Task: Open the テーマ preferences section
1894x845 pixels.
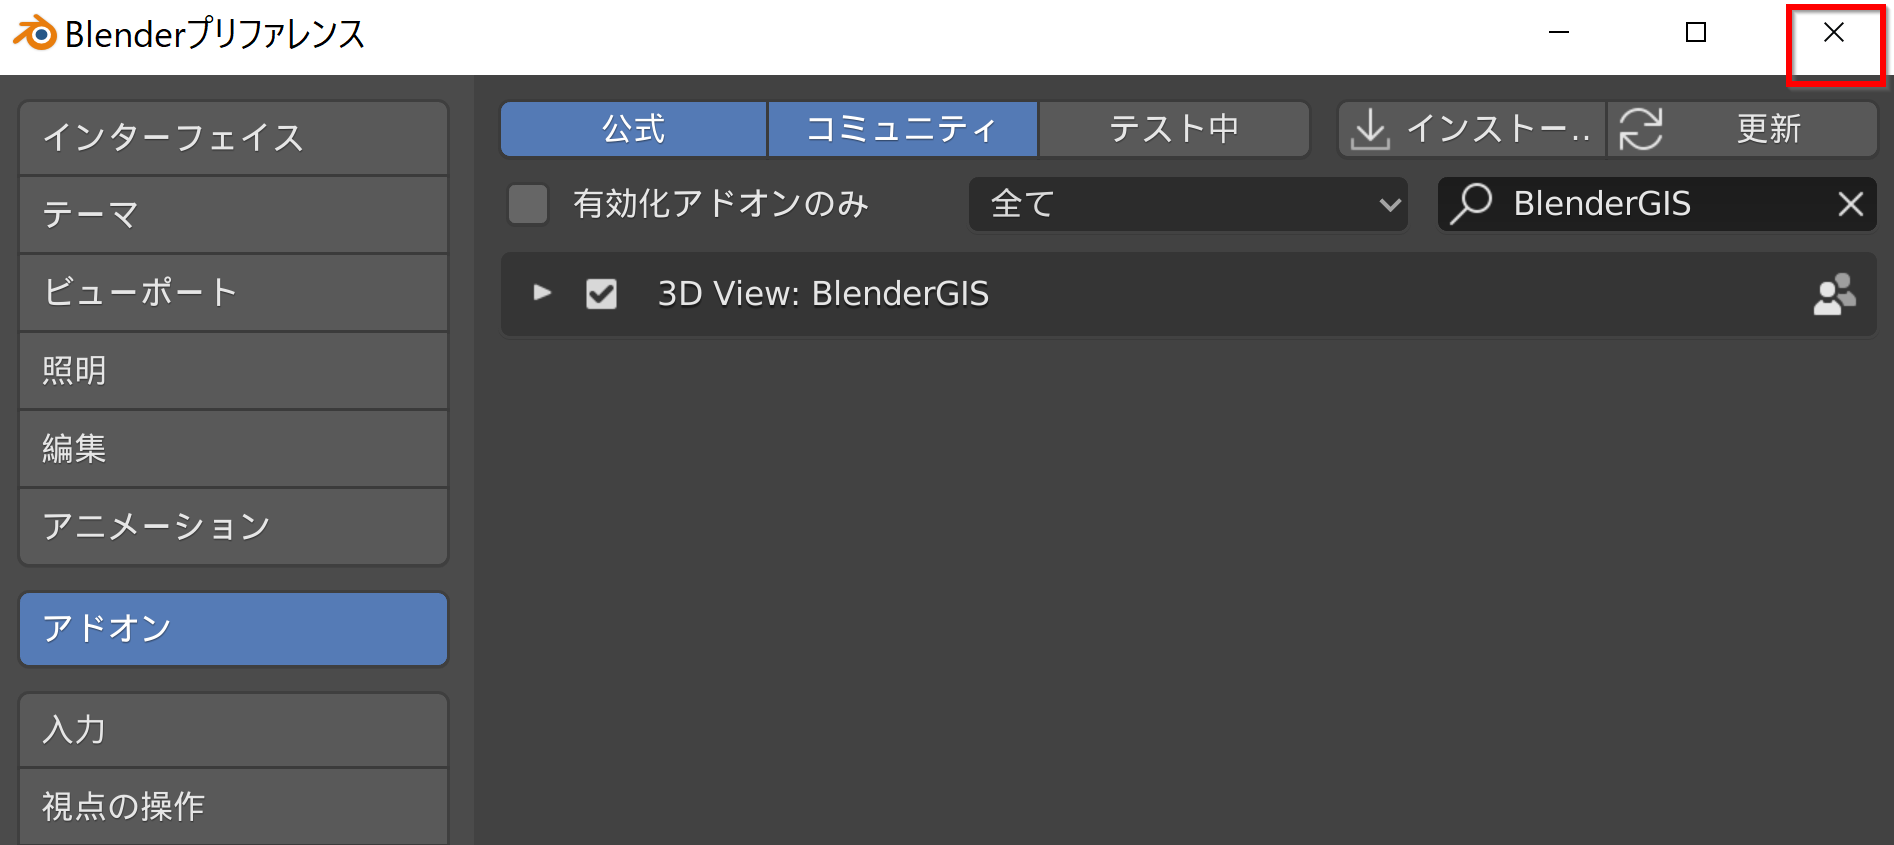Action: coord(233,215)
